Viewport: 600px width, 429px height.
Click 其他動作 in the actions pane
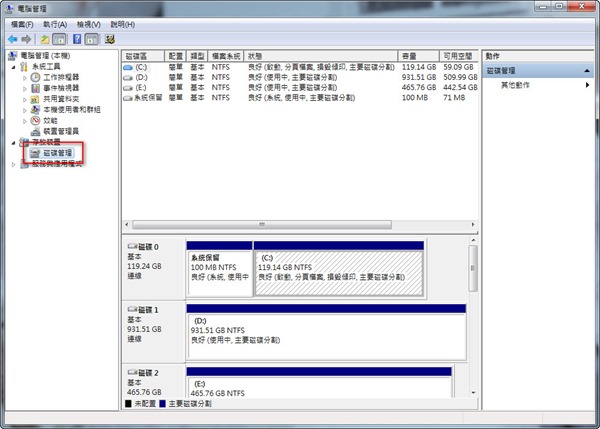(x=516, y=85)
